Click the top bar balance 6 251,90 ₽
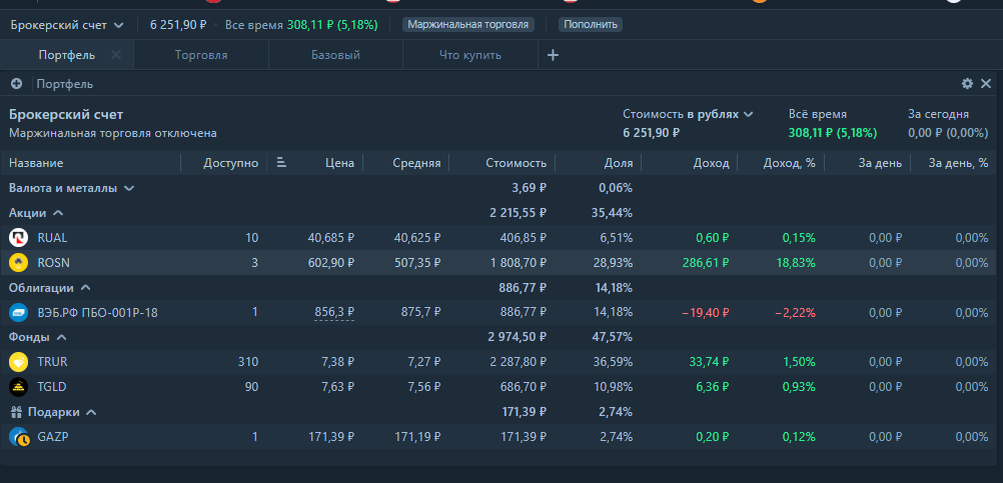Viewport: 1003px width, 483px height. point(178,25)
